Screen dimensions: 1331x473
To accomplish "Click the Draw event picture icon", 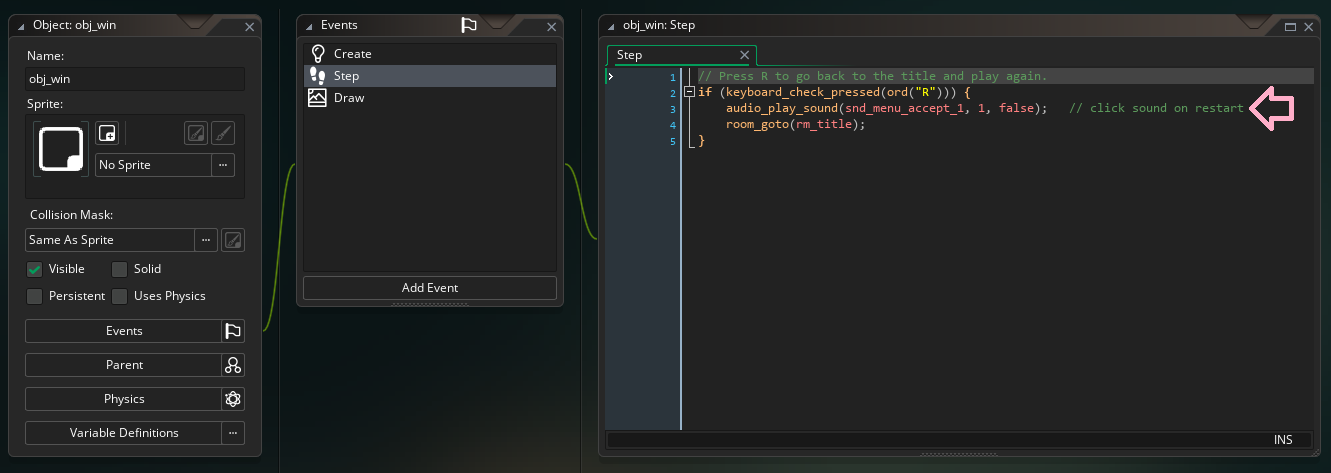I will point(317,98).
